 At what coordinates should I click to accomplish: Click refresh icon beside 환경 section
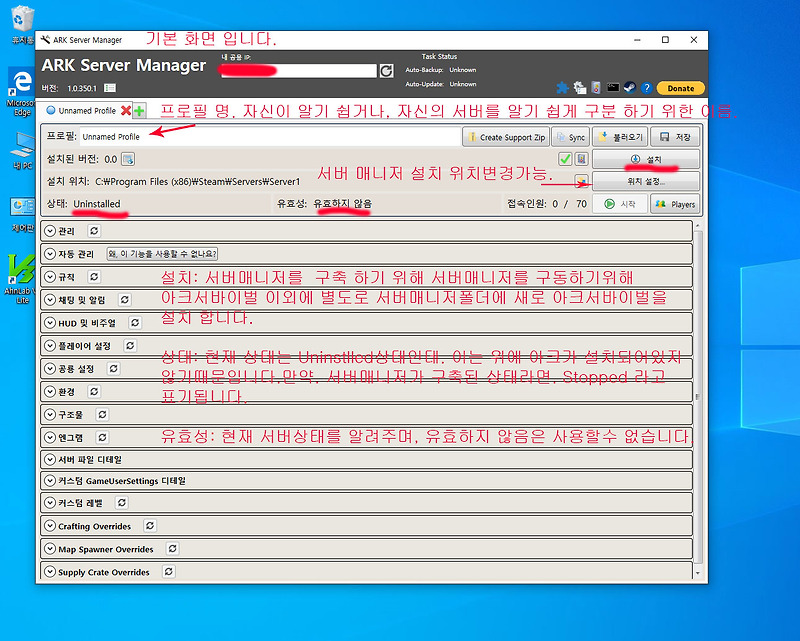94,391
